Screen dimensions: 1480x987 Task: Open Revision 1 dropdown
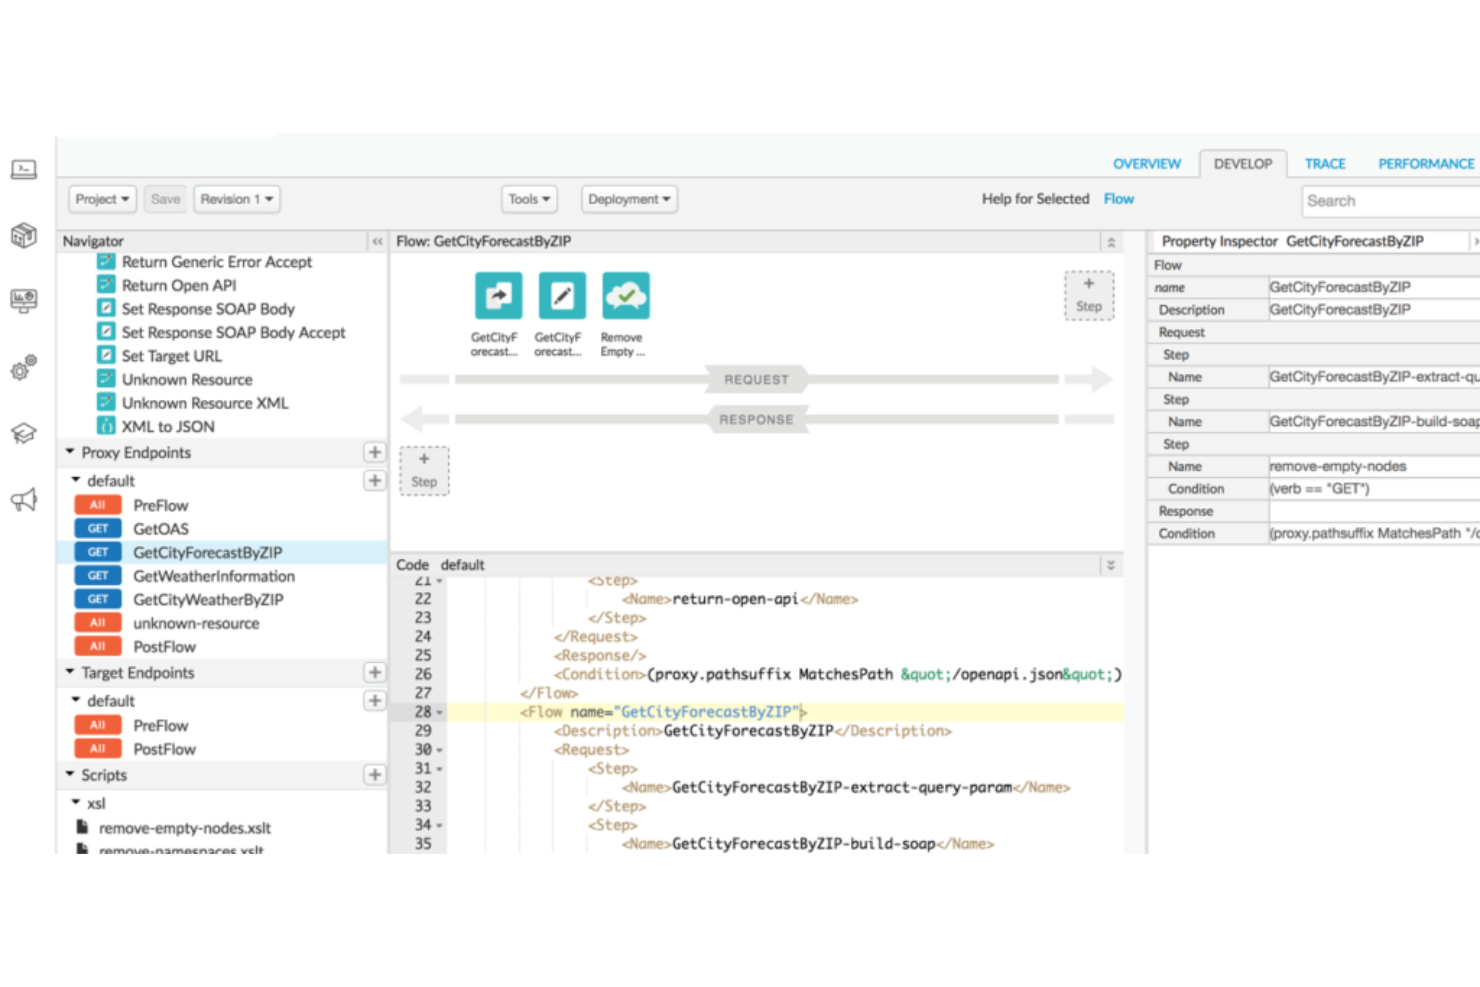[x=237, y=199]
